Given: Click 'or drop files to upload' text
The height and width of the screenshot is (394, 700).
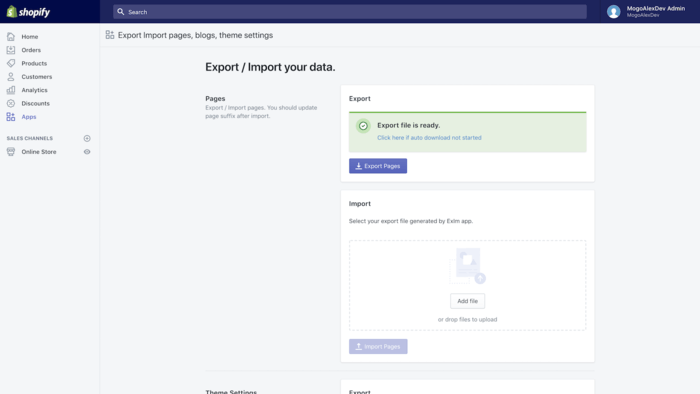Looking at the screenshot, I should coord(467,319).
